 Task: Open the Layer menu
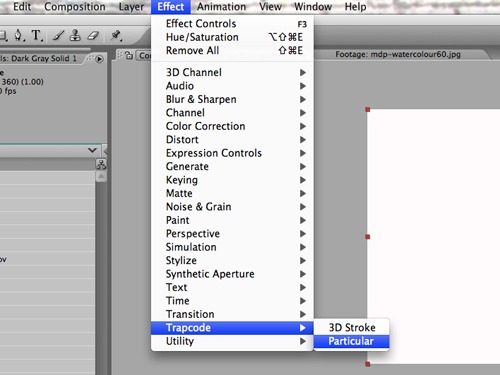click(x=131, y=7)
